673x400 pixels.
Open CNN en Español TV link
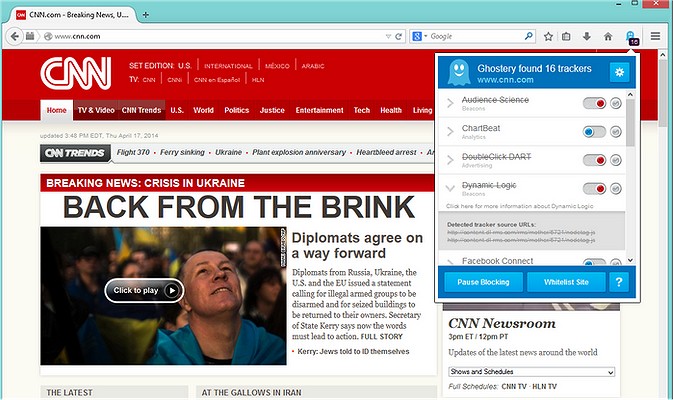point(217,80)
